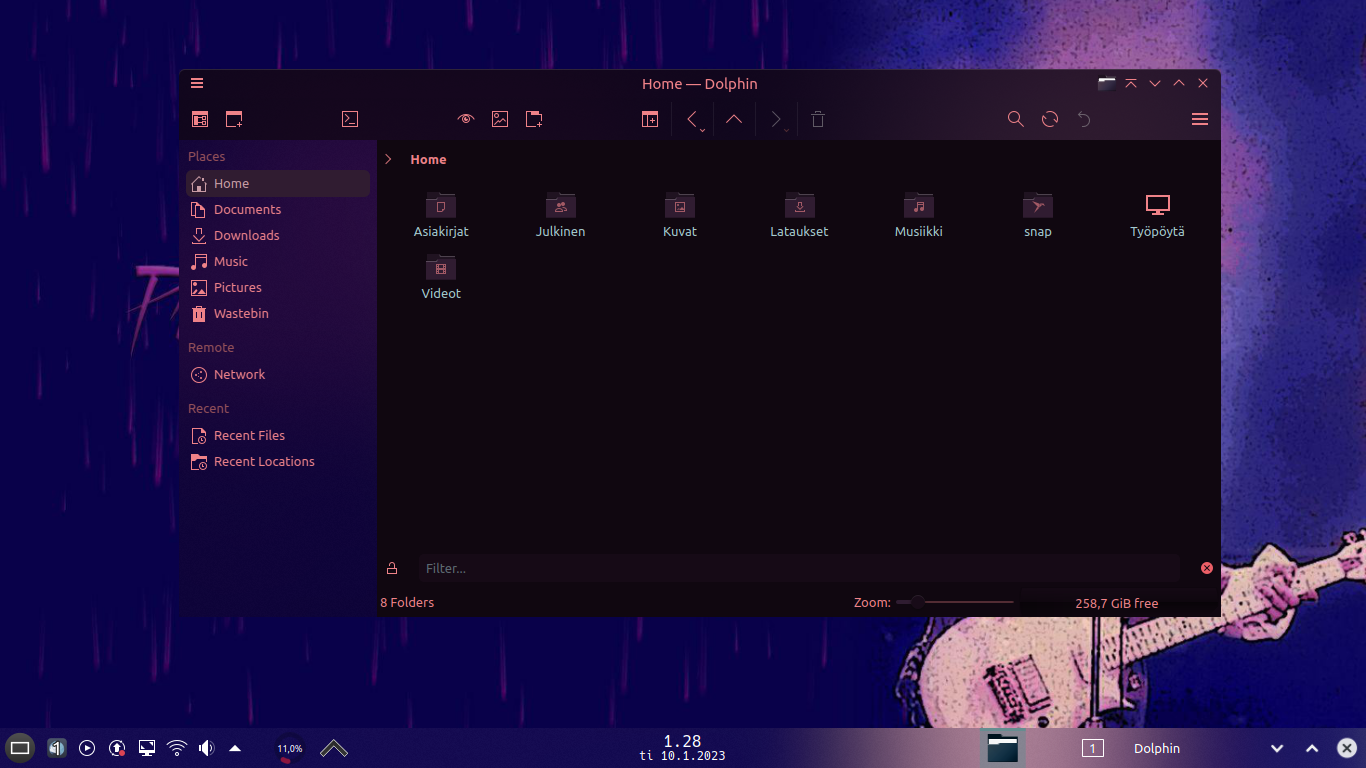Switch to virtual desktop 1 pager
The height and width of the screenshot is (768, 1366).
click(x=1092, y=748)
